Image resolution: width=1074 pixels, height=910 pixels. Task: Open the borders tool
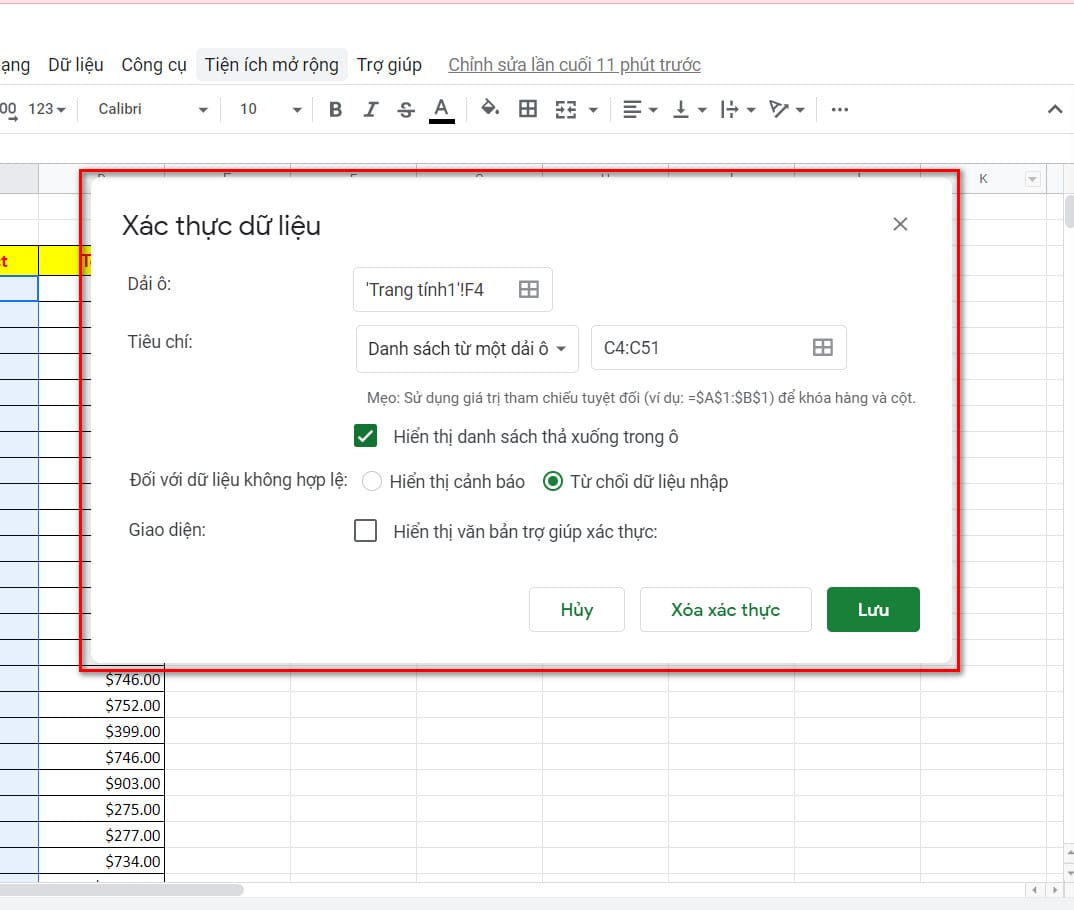tap(528, 109)
